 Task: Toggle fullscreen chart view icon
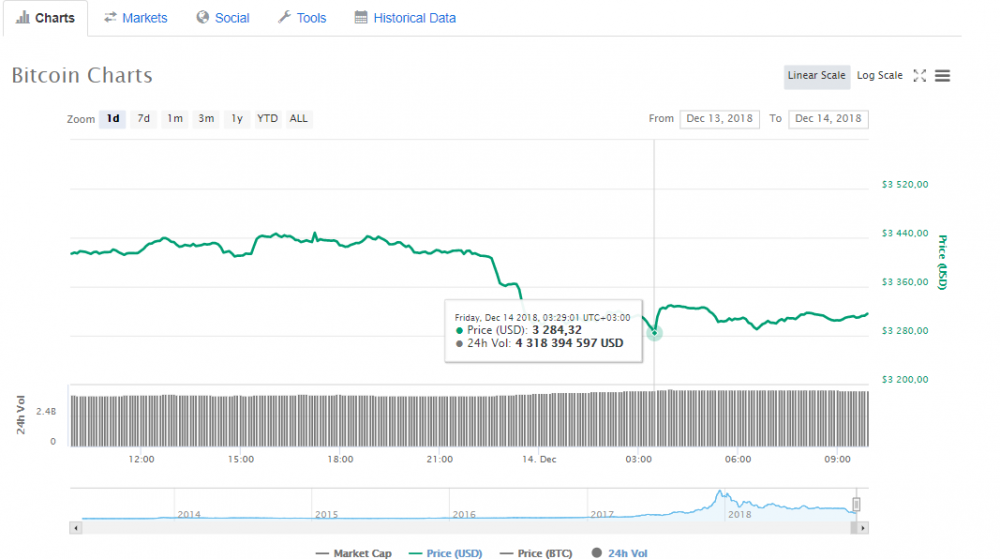(920, 76)
